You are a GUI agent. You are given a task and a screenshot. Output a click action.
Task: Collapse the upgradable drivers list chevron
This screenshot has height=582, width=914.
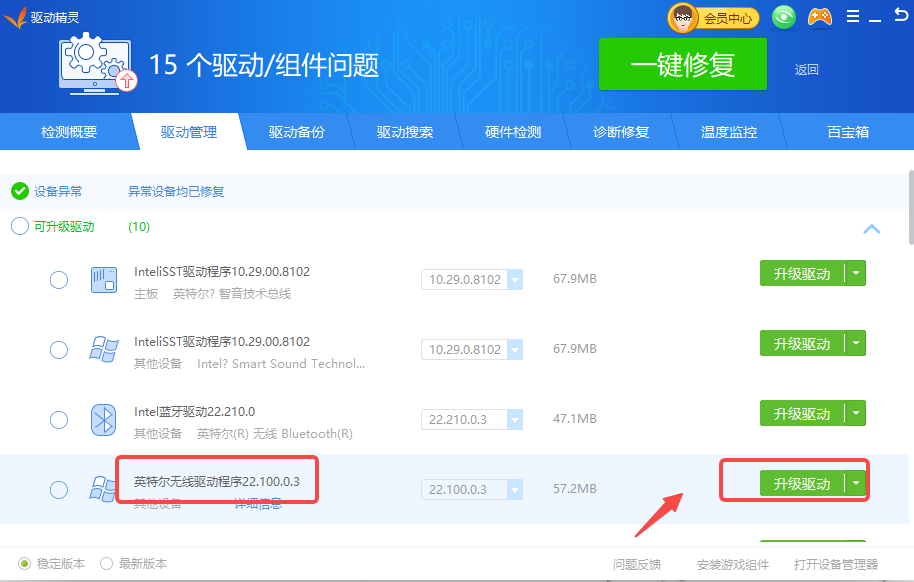coord(871,229)
